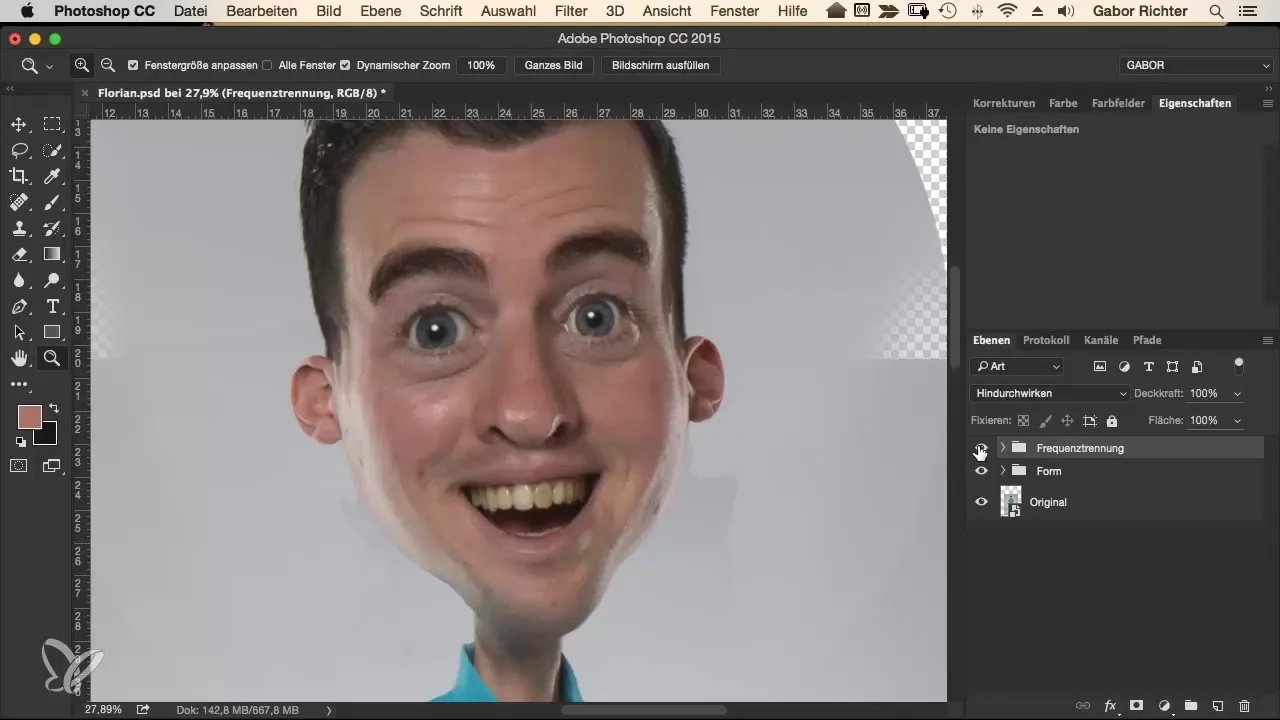Select the Move tool
1280x720 pixels.
(18, 125)
